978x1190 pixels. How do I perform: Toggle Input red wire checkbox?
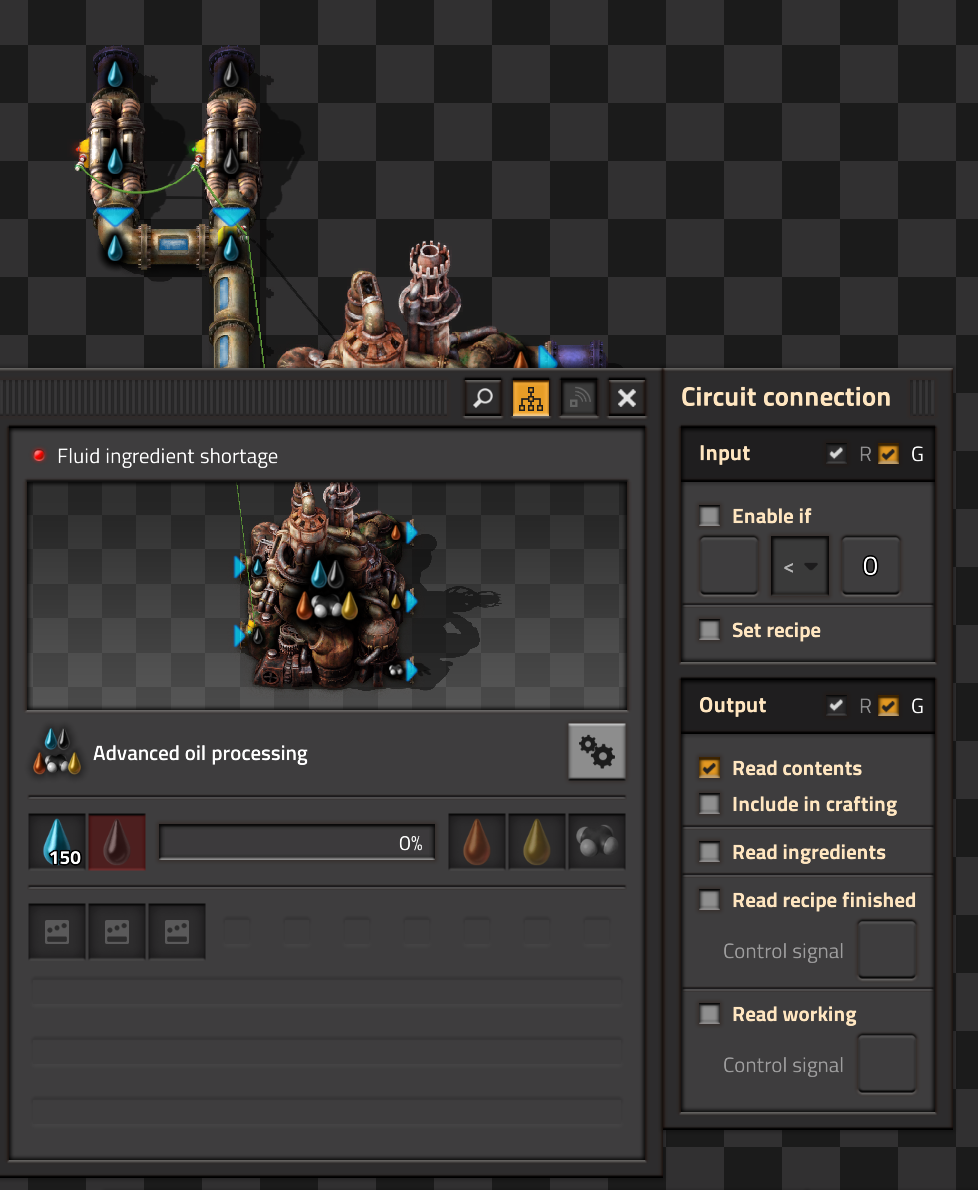click(836, 454)
